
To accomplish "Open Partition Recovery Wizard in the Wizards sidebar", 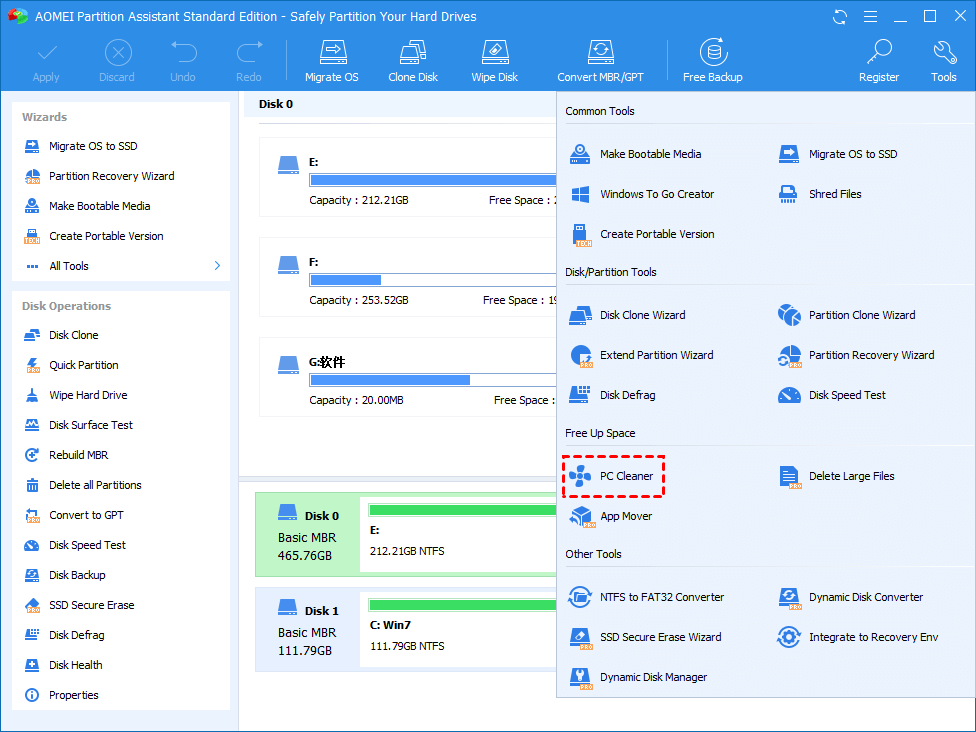I will point(111,176).
